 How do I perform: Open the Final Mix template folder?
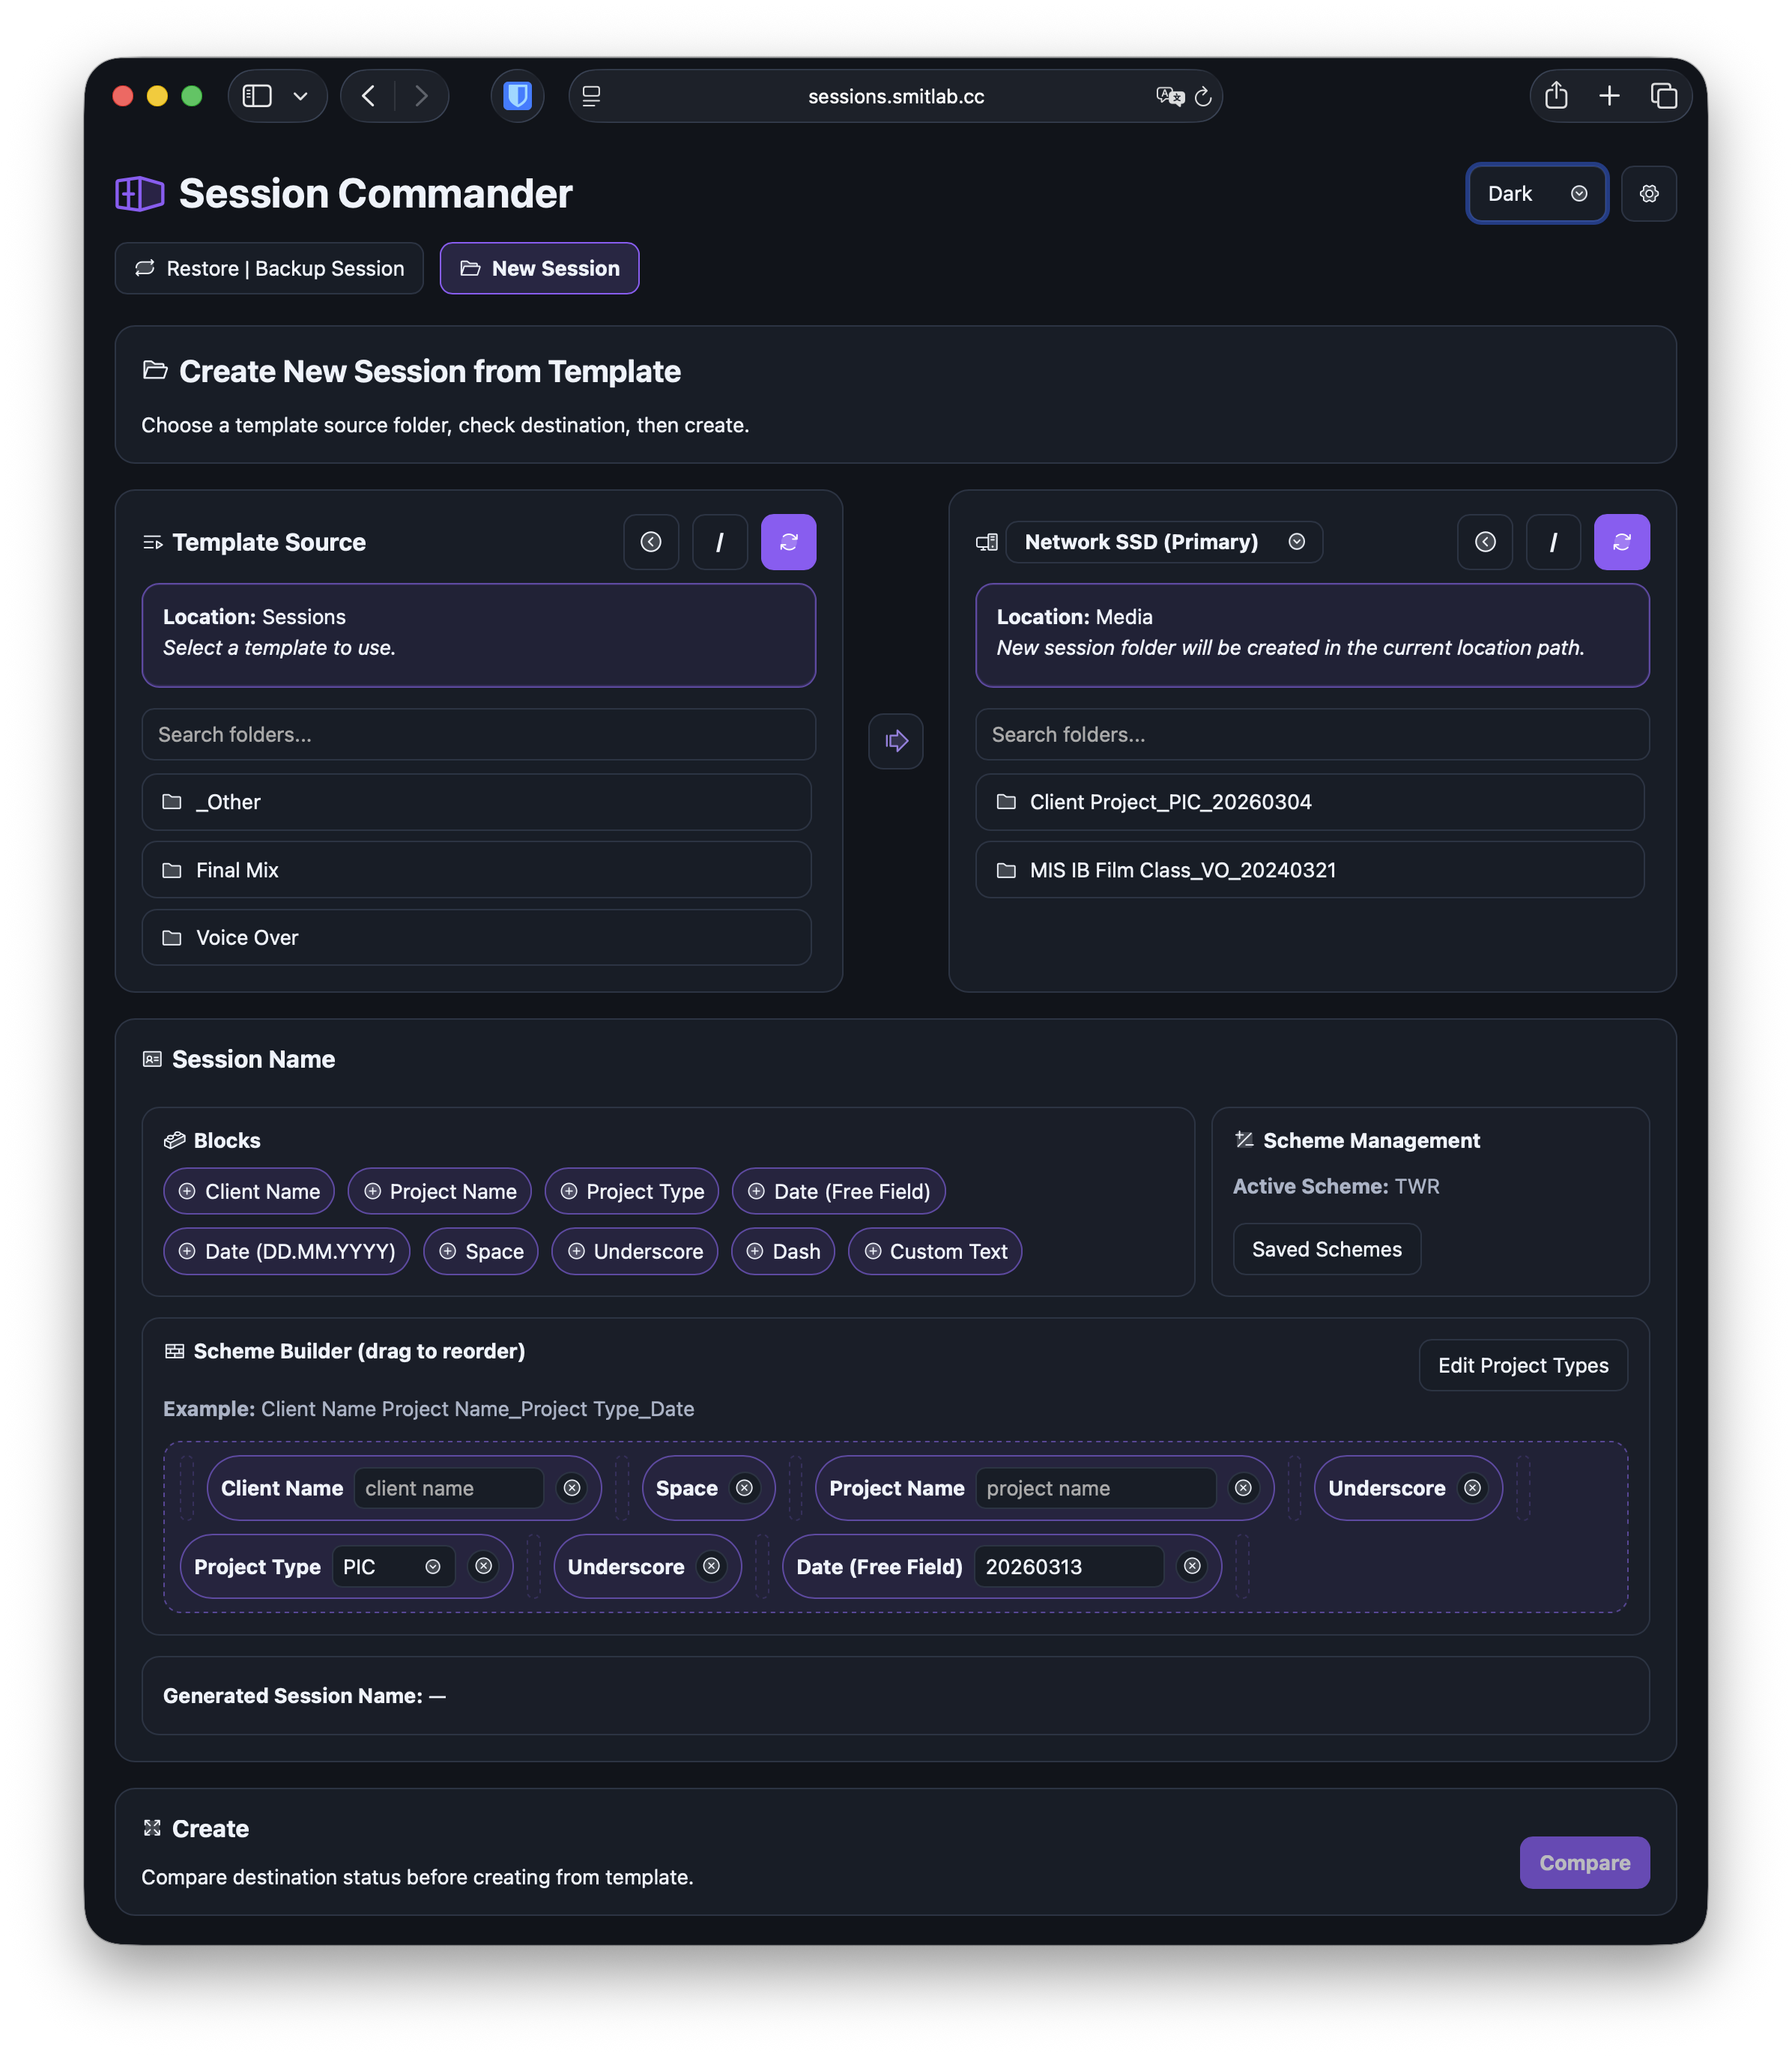476,870
